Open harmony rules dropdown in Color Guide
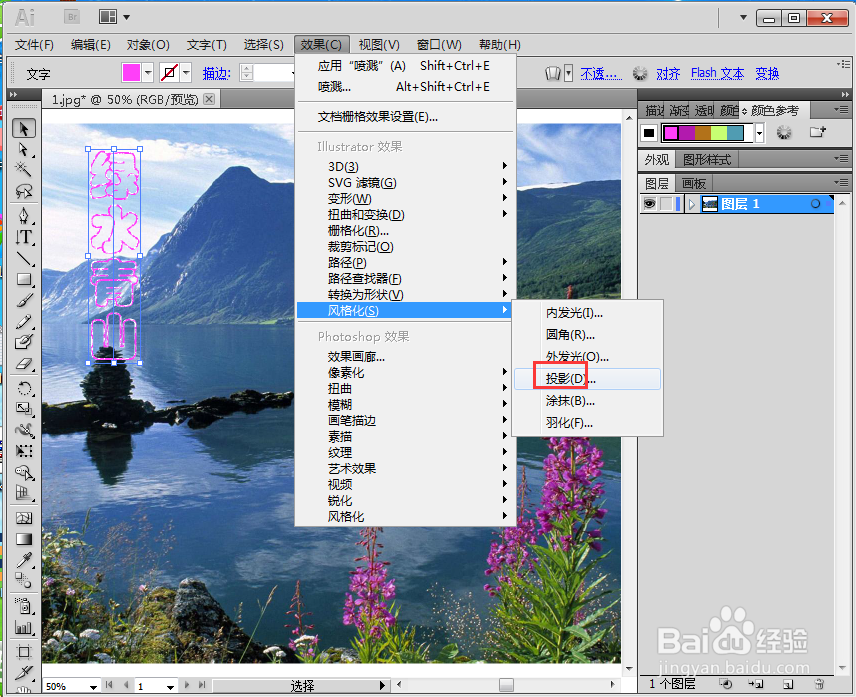856x697 pixels. click(759, 133)
